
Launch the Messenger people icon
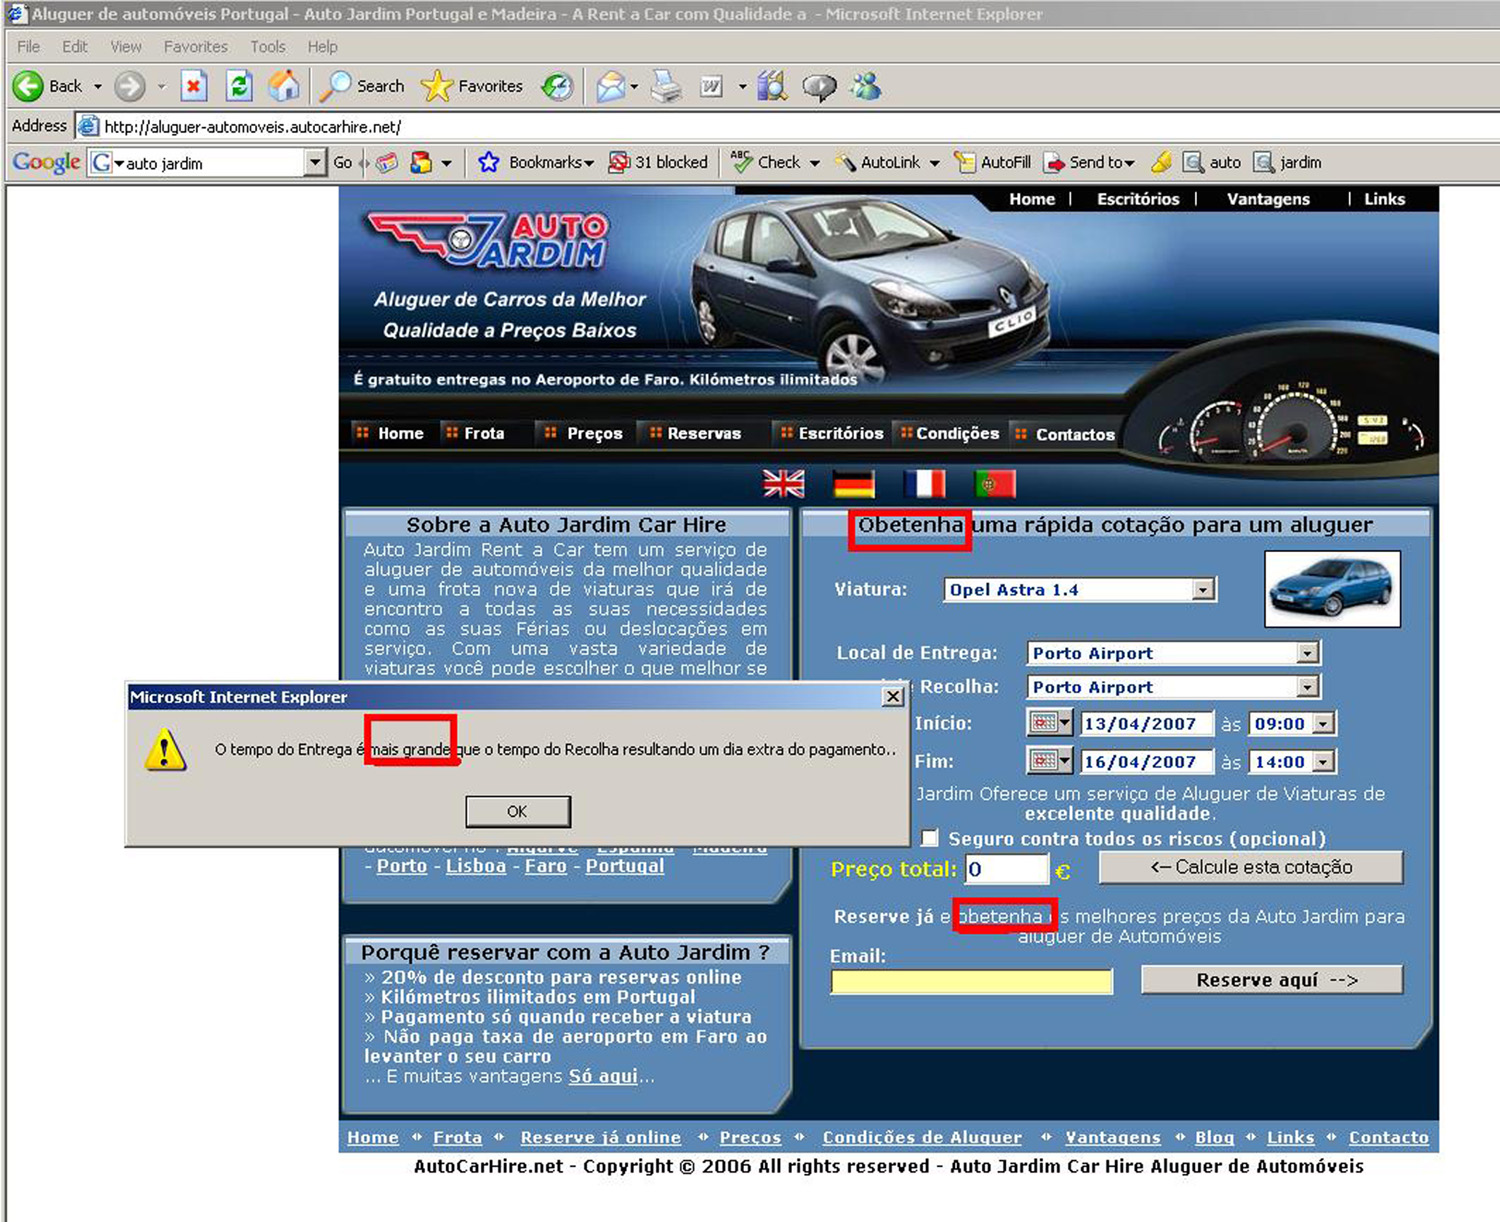click(866, 87)
